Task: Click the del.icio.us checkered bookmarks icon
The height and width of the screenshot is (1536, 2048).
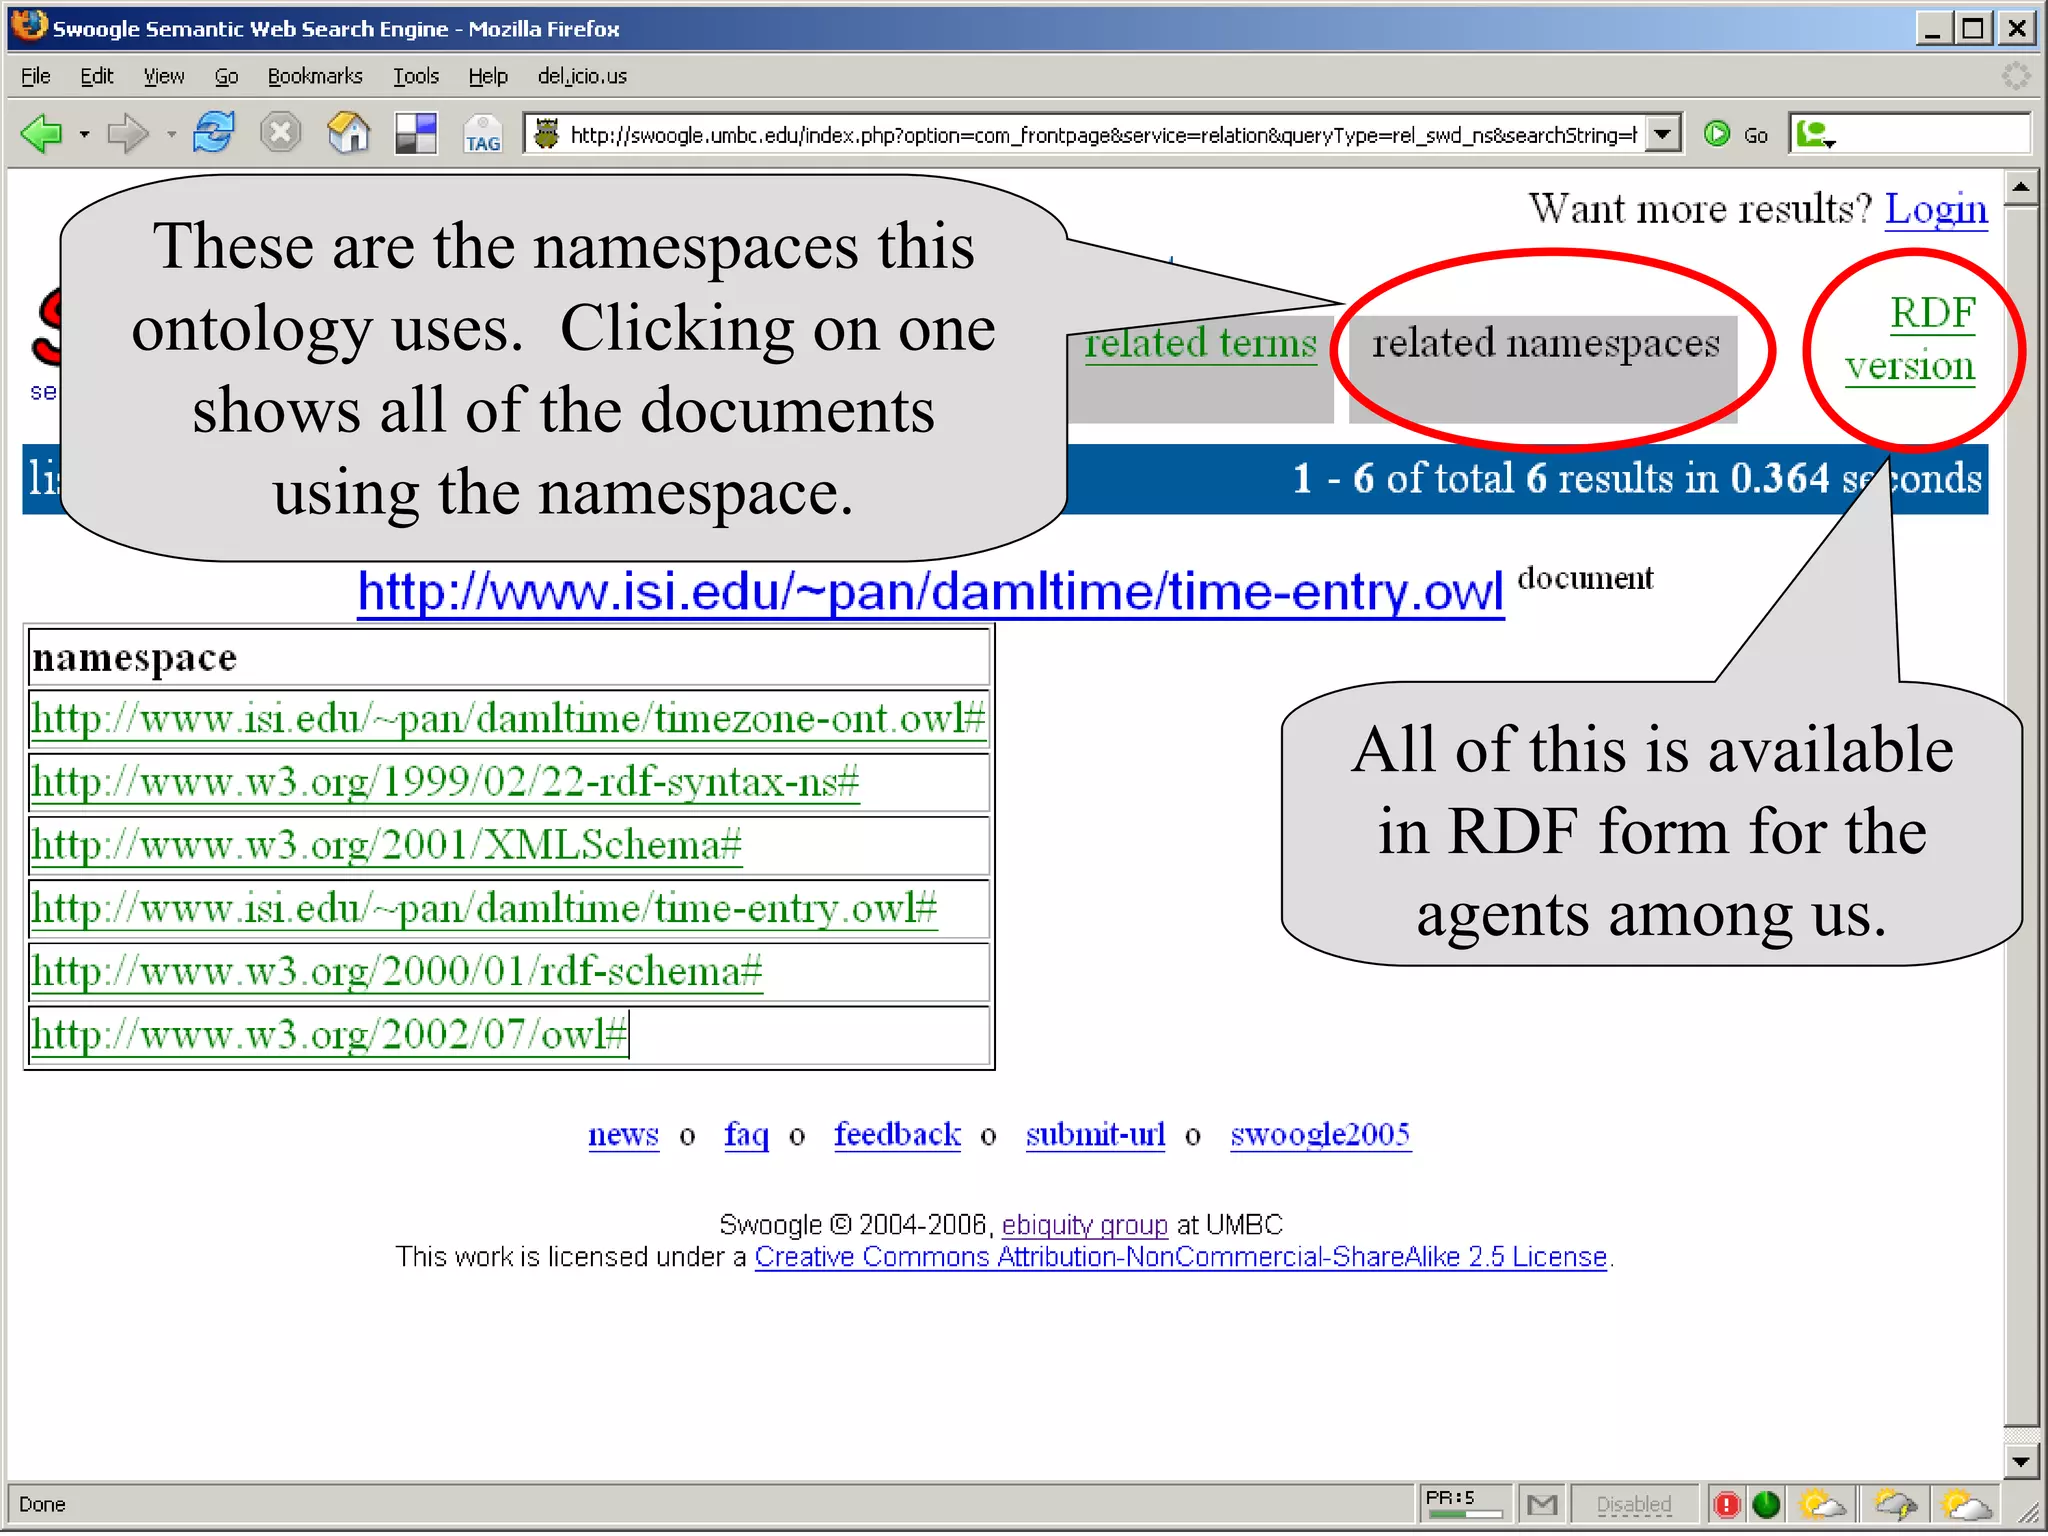Action: pyautogui.click(x=416, y=133)
